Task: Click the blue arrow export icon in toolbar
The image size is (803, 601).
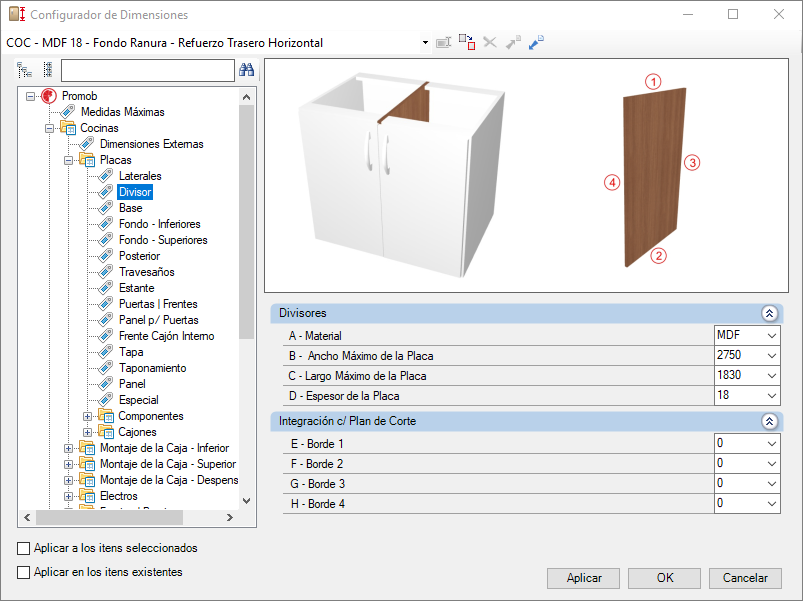Action: (536, 42)
